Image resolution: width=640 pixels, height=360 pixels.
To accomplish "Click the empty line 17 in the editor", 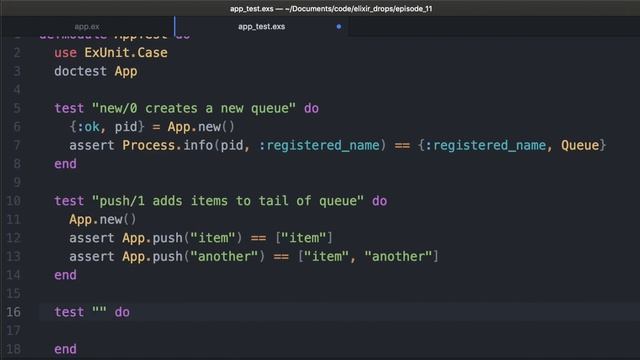I will tap(340, 331).
